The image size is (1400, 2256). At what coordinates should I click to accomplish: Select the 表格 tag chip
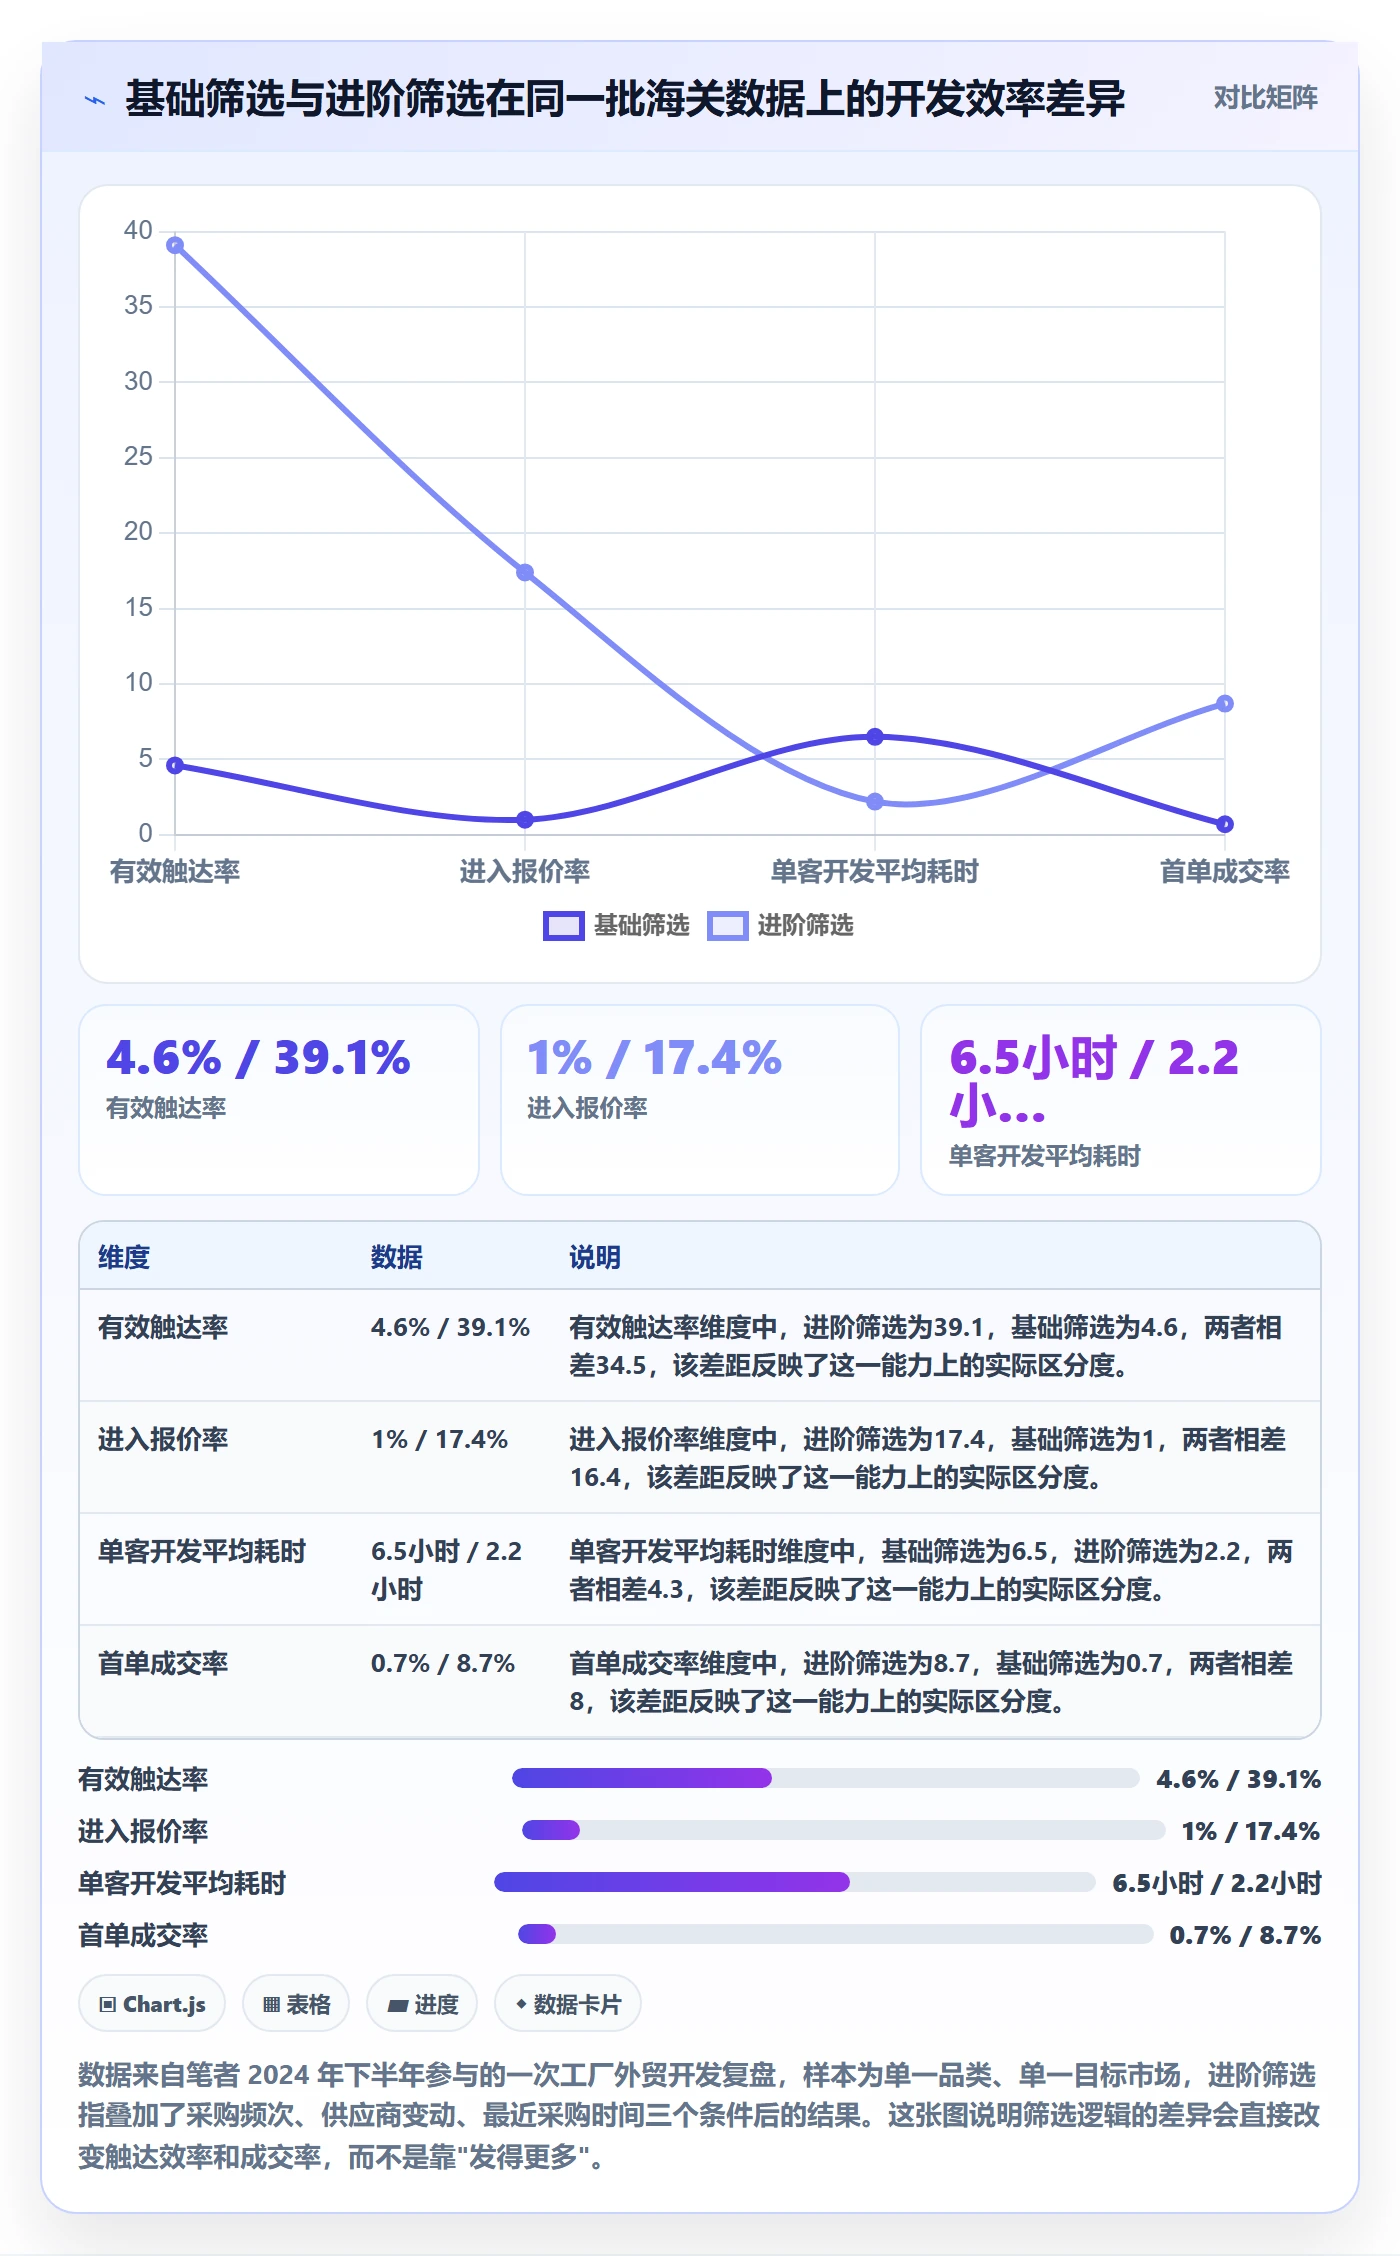coord(296,2004)
